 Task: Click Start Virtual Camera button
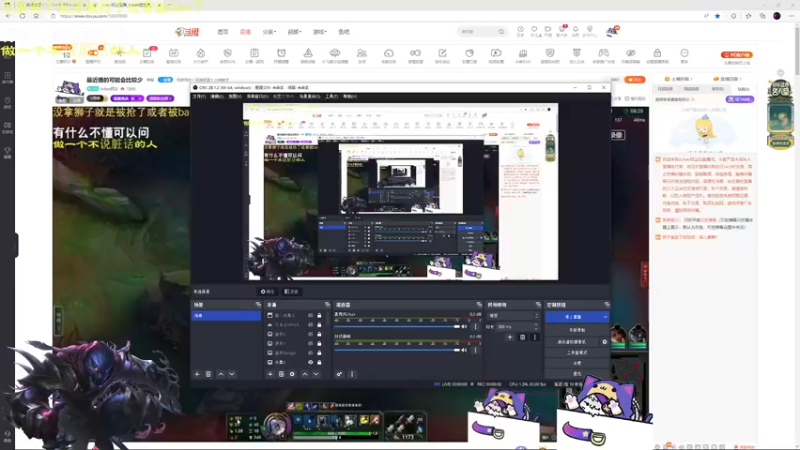pos(572,342)
